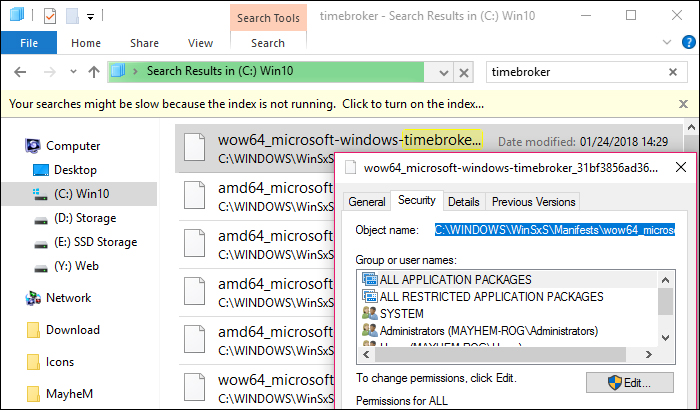Switch to the Home ribbon tab

(x=86, y=43)
